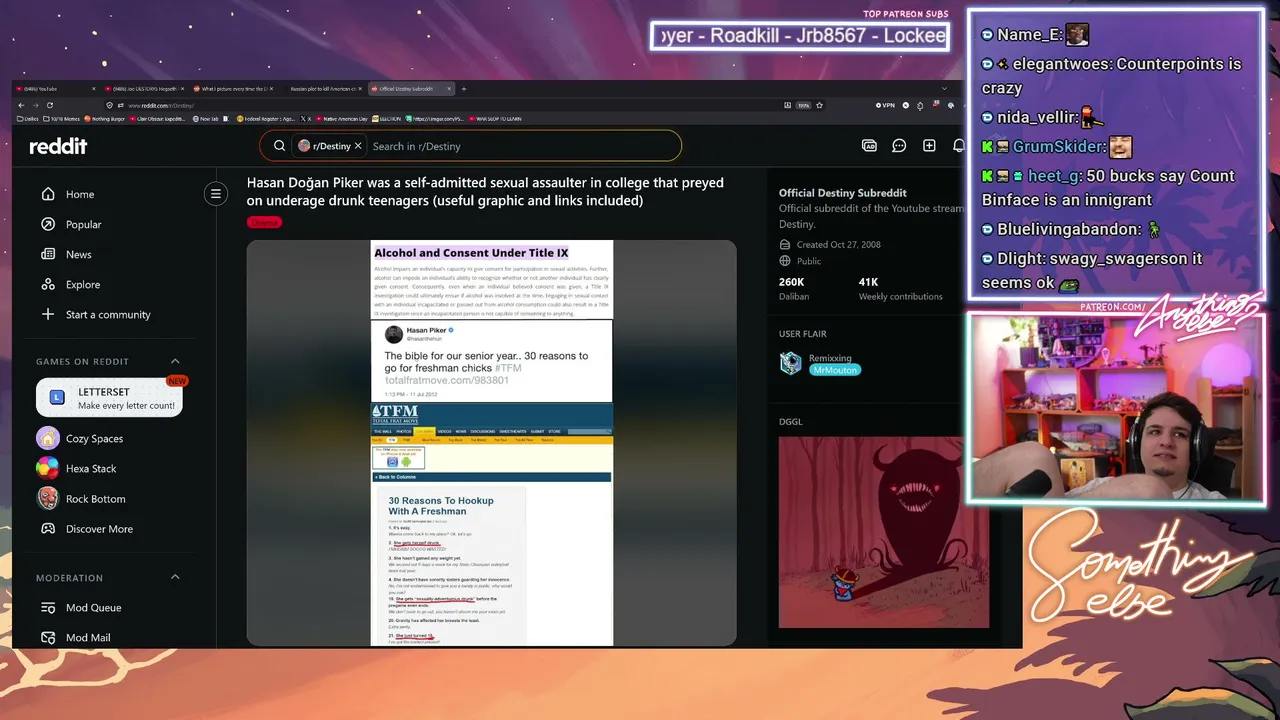The image size is (1280, 720).
Task: Open the LETTERSET game card
Action: (109, 398)
